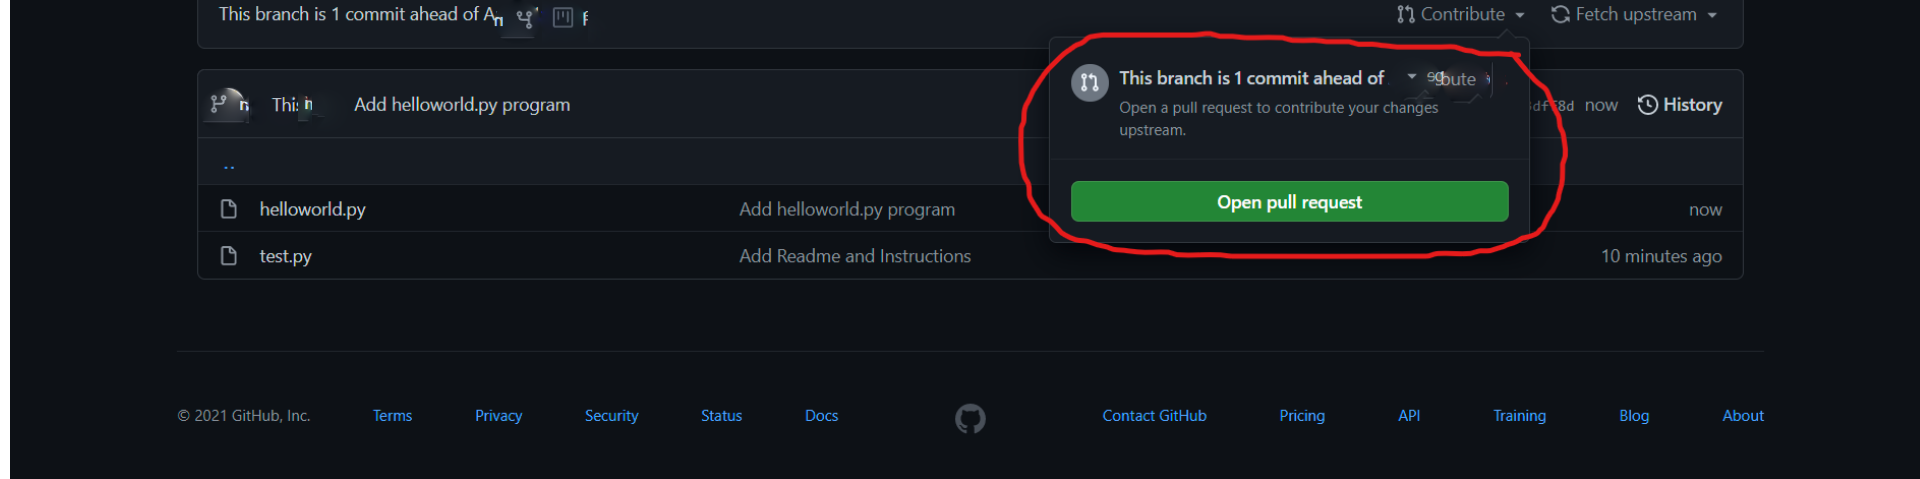
Task: Click 'This branch is 1 commit ahead' popup heading
Action: click(1251, 78)
